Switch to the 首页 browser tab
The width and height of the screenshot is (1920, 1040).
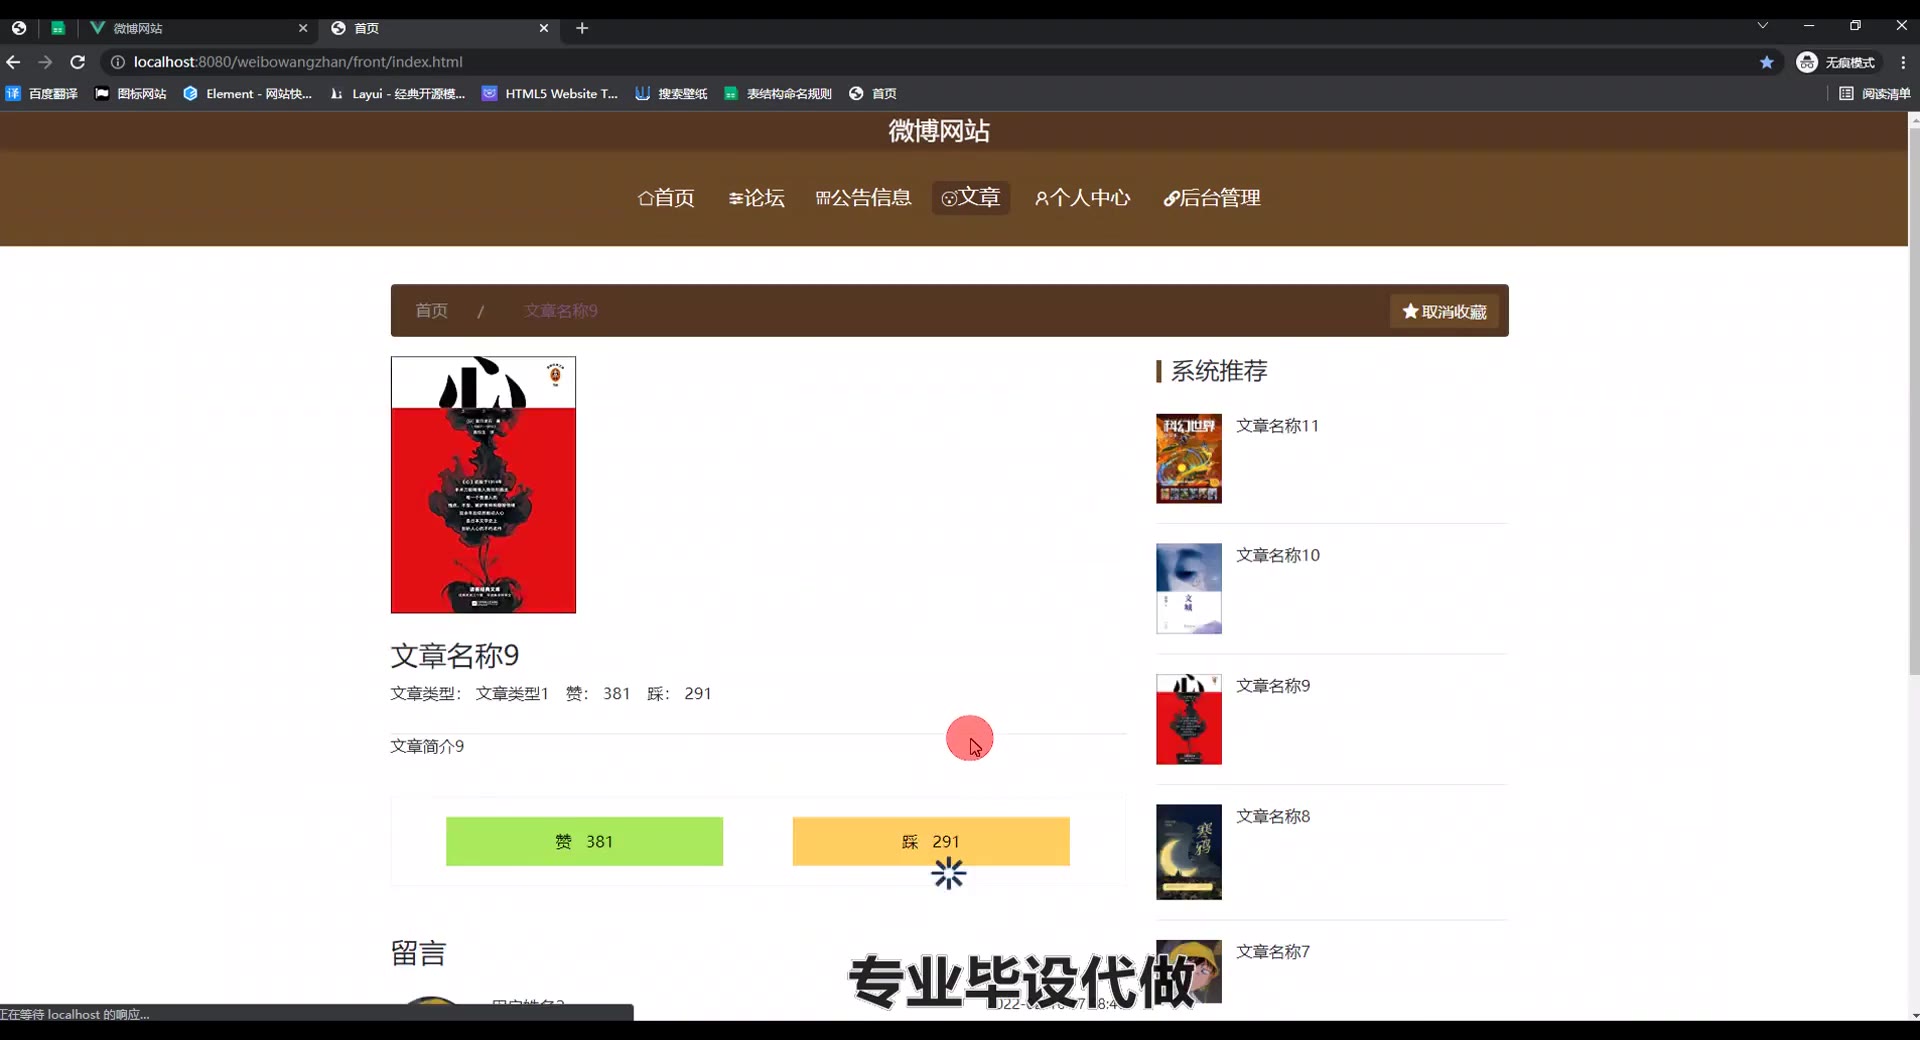[x=440, y=28]
